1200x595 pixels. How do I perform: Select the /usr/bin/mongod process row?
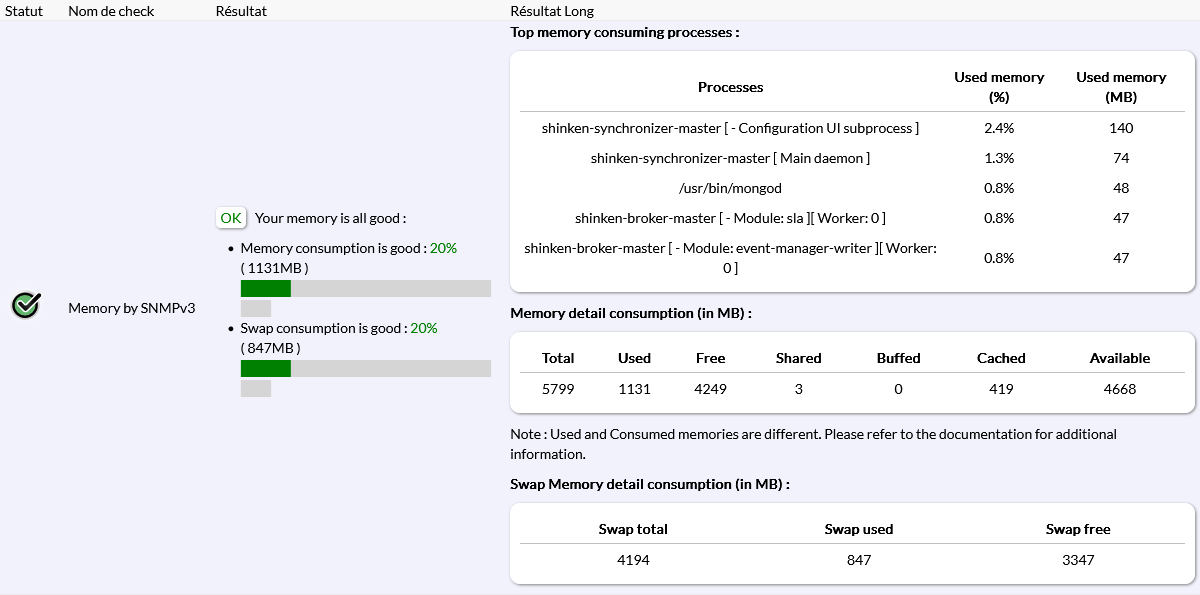(x=730, y=188)
